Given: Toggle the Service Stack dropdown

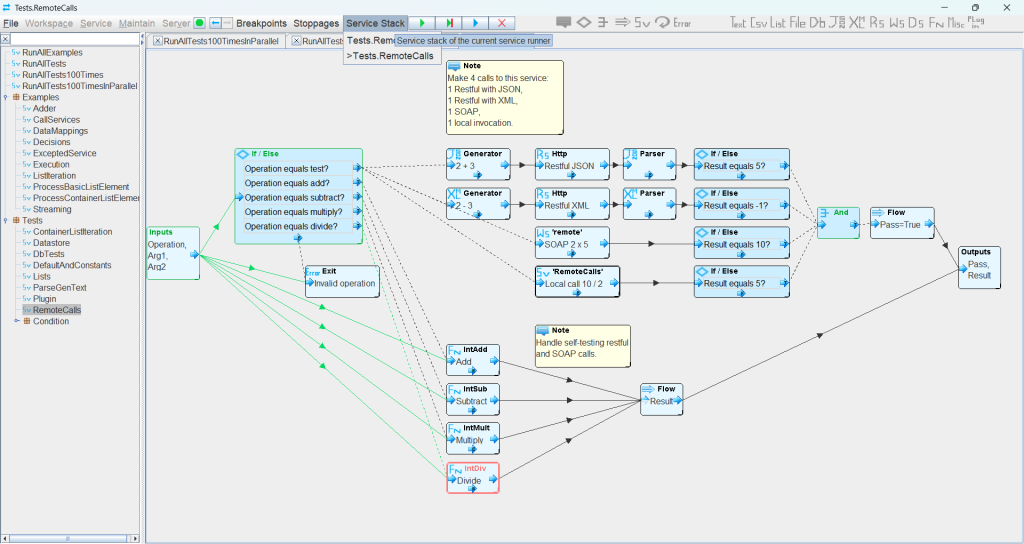Looking at the screenshot, I should [376, 23].
